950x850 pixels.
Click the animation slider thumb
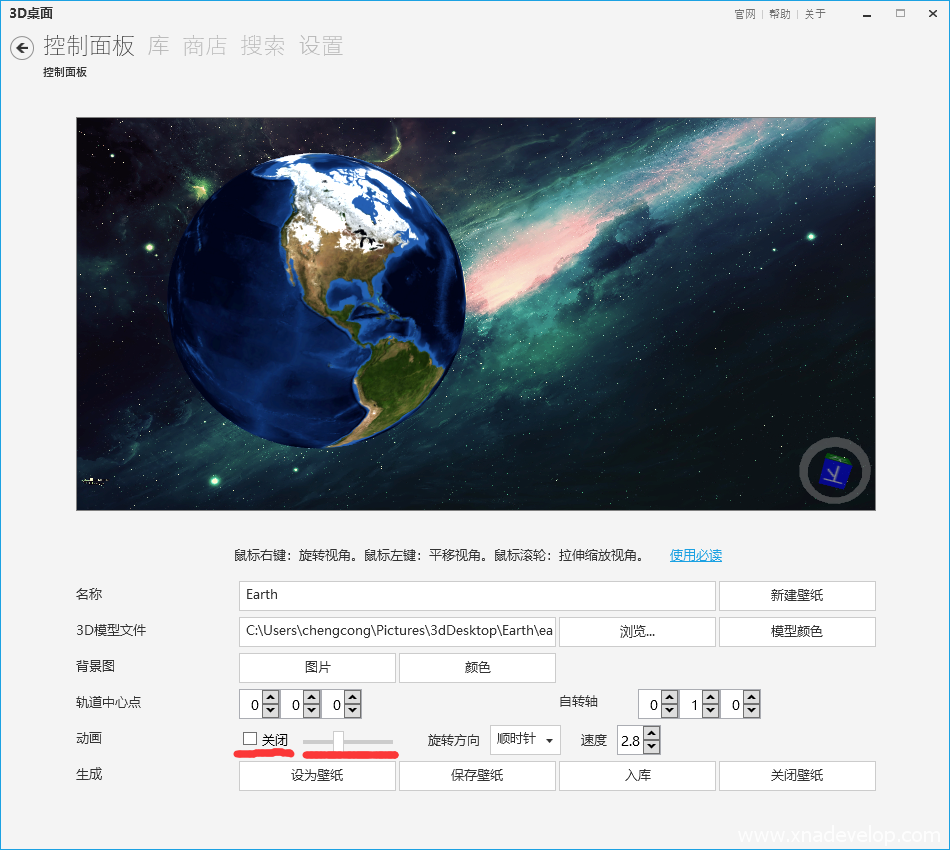point(339,741)
